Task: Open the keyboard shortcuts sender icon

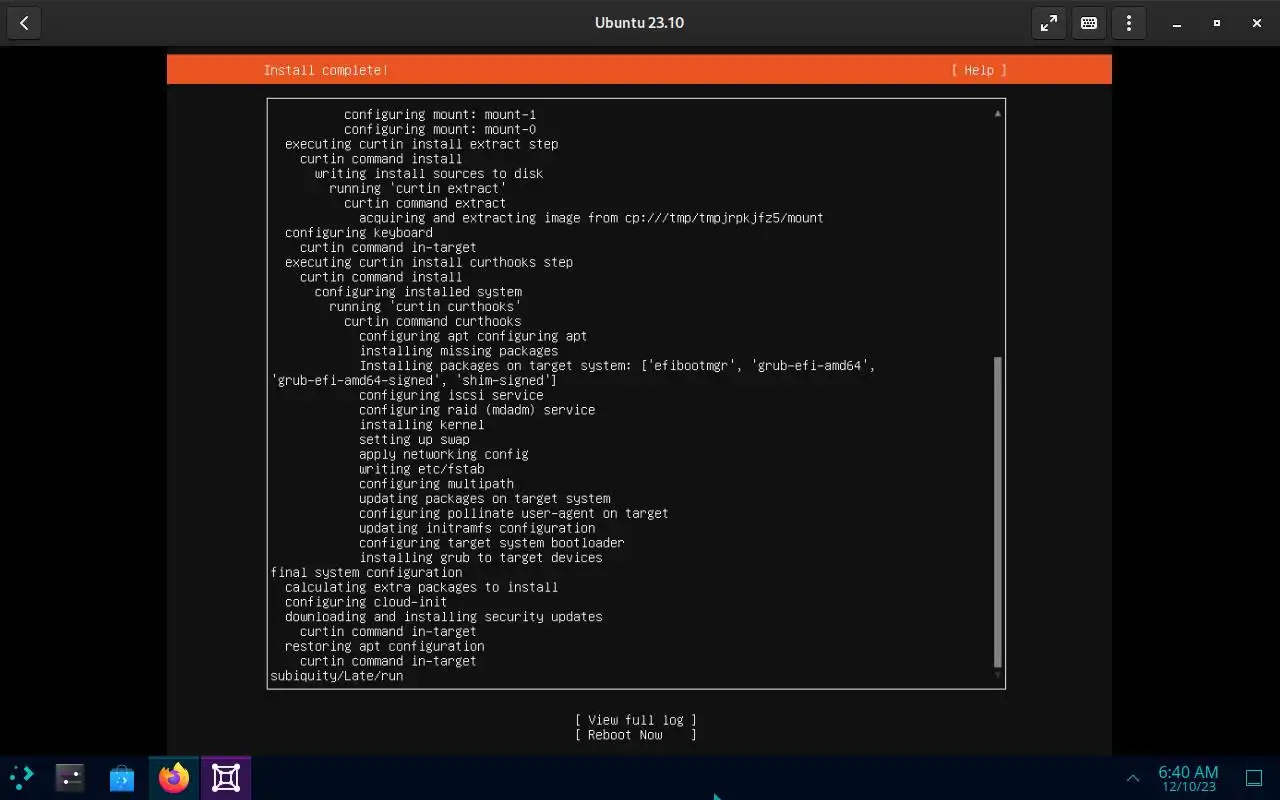Action: [1089, 23]
